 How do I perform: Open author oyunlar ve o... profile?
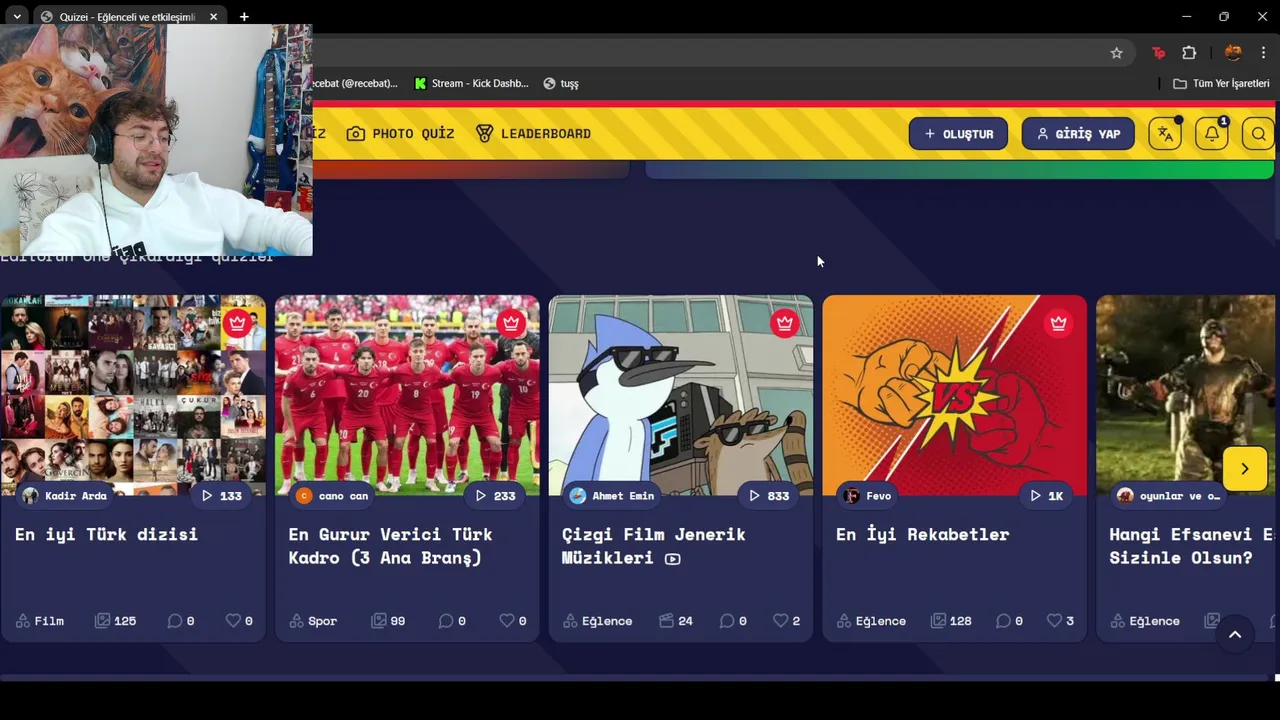click(1170, 496)
